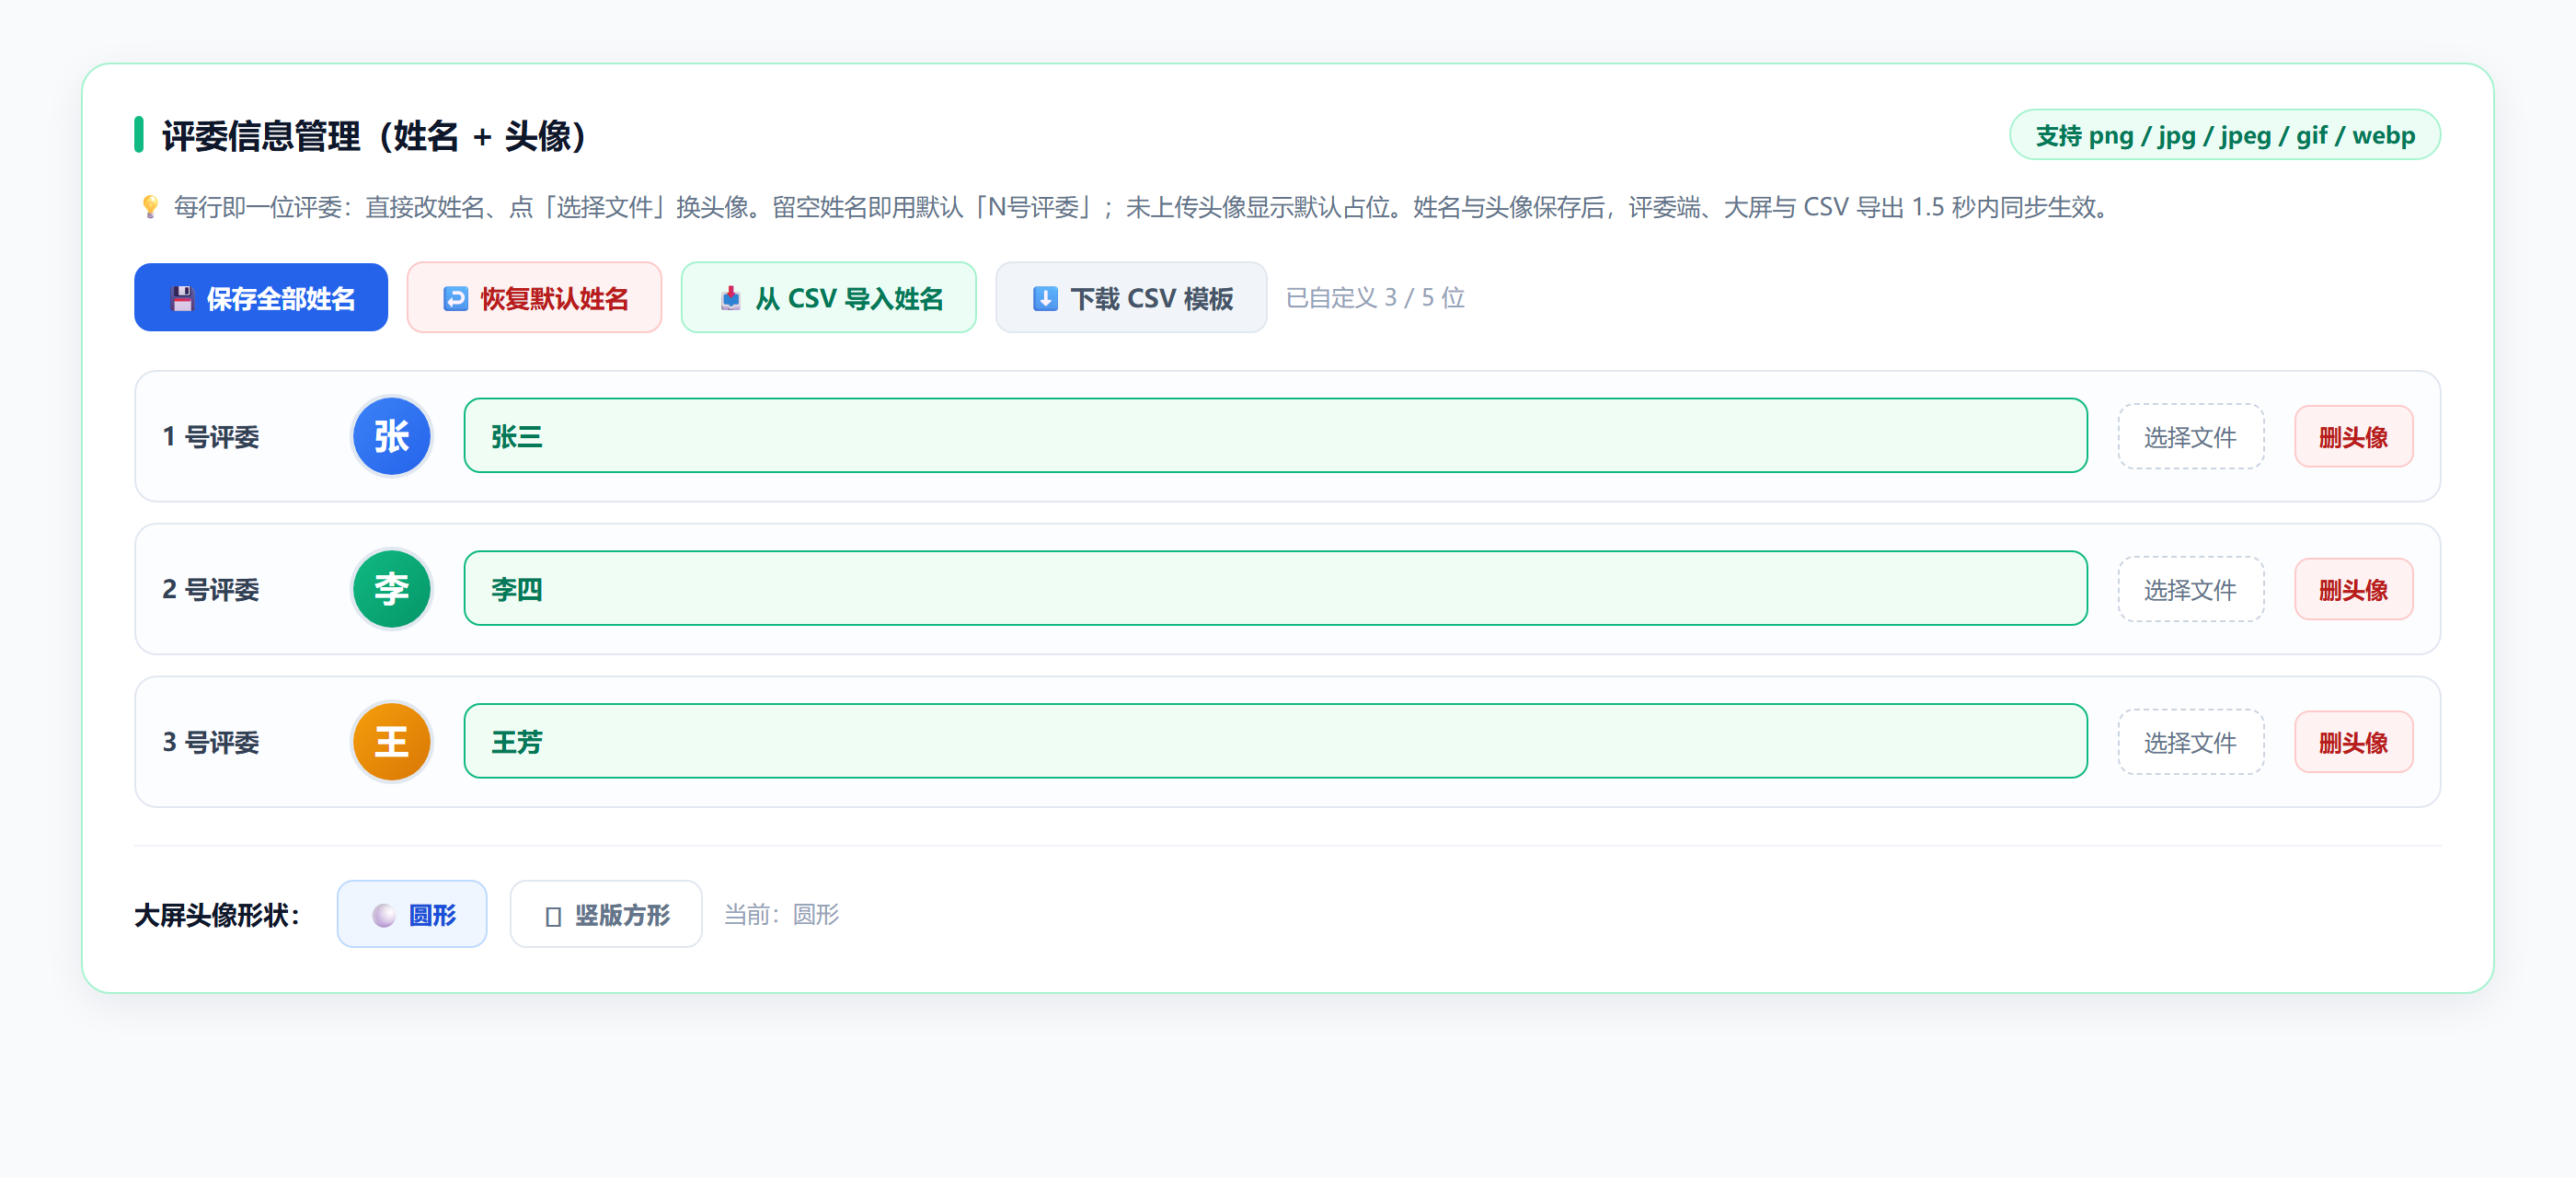The height and width of the screenshot is (1178, 2576).
Task: Focus the name field containing 张三
Action: 1275,436
